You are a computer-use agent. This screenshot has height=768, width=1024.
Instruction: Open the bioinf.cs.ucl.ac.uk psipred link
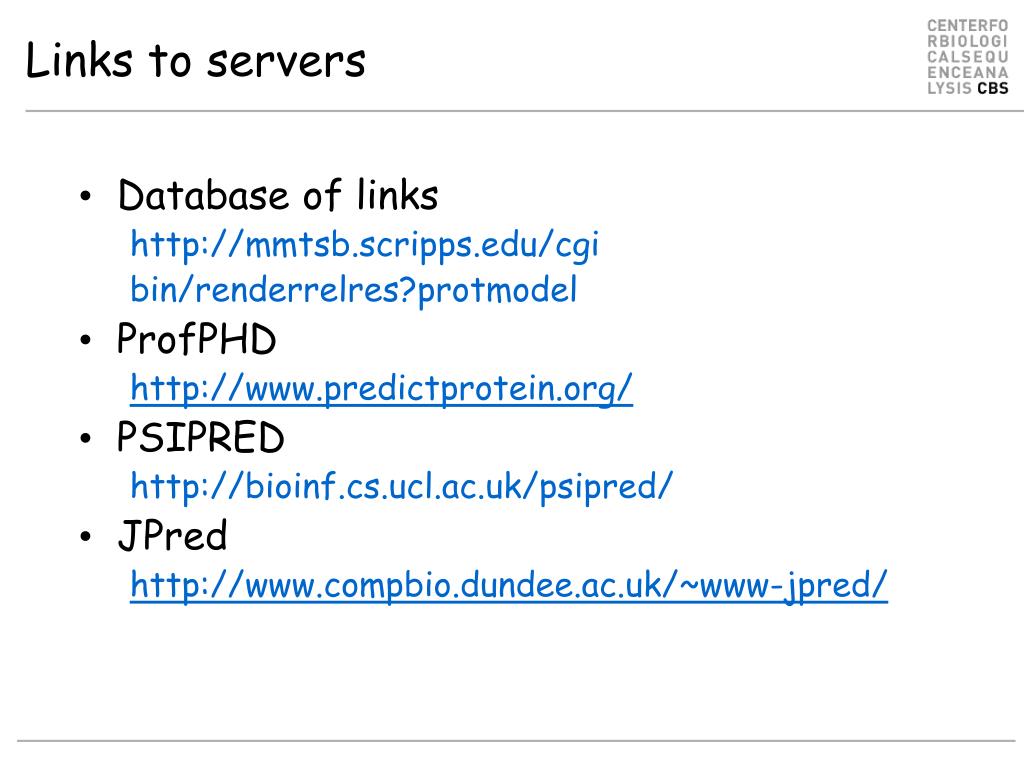401,487
